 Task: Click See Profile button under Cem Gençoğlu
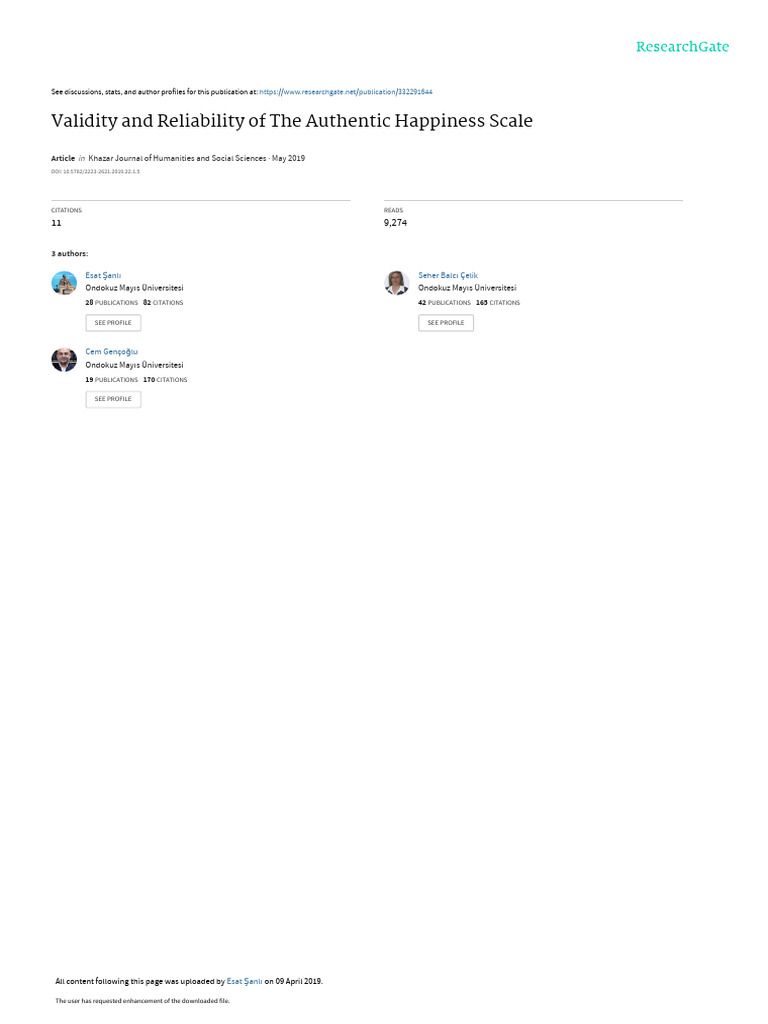click(113, 399)
